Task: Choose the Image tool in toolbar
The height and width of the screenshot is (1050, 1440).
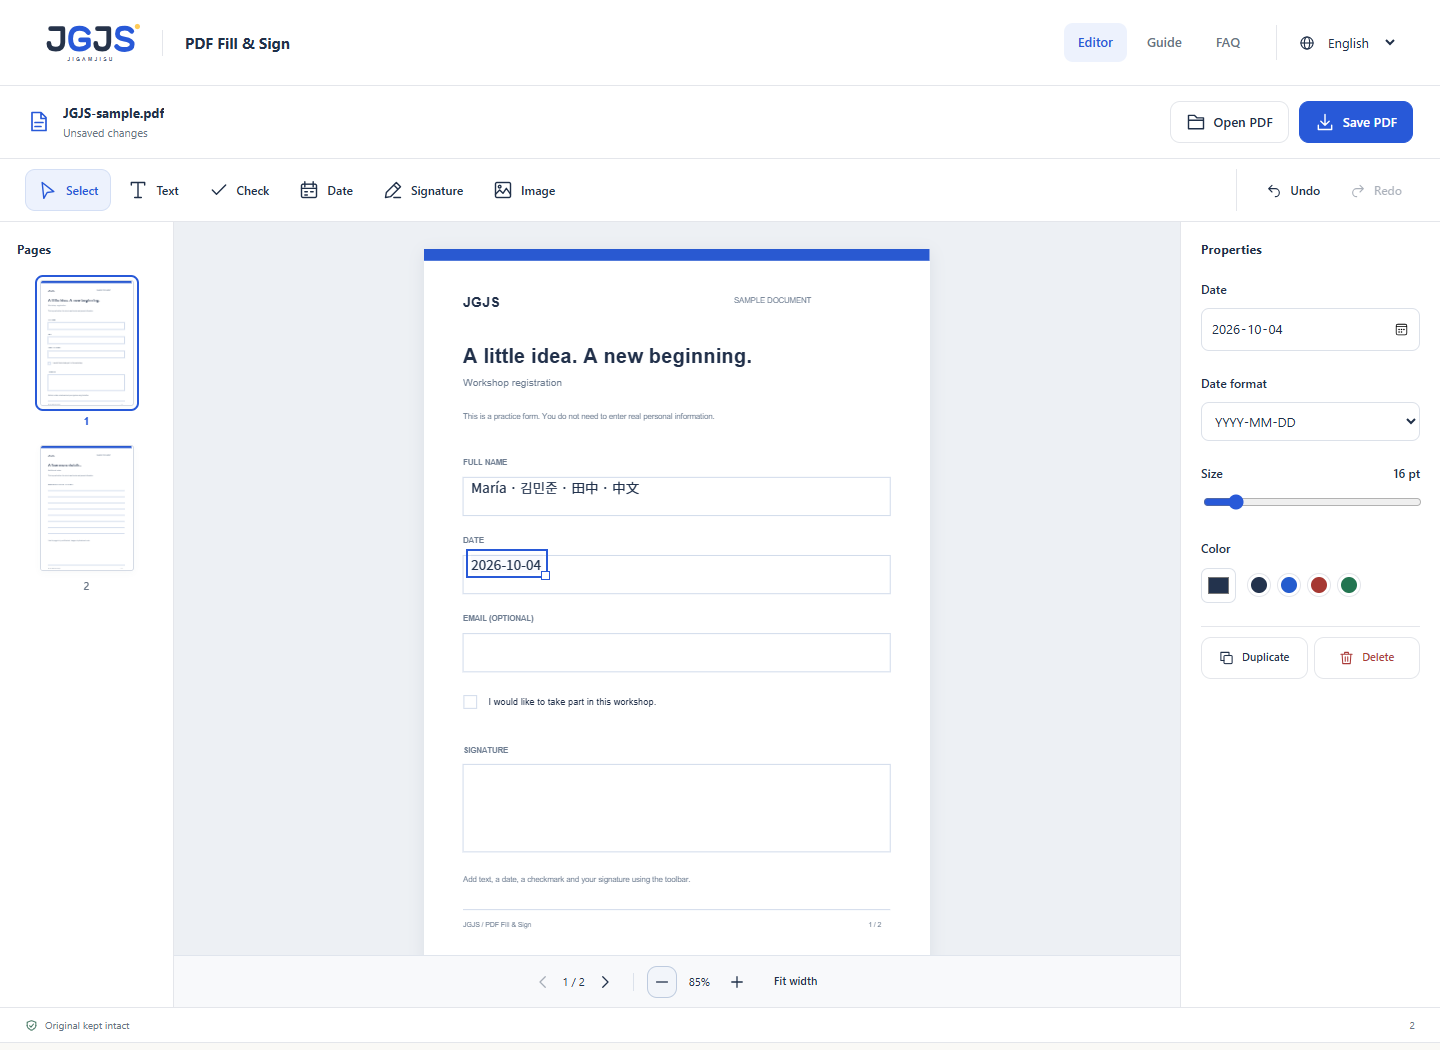Action: click(x=525, y=190)
